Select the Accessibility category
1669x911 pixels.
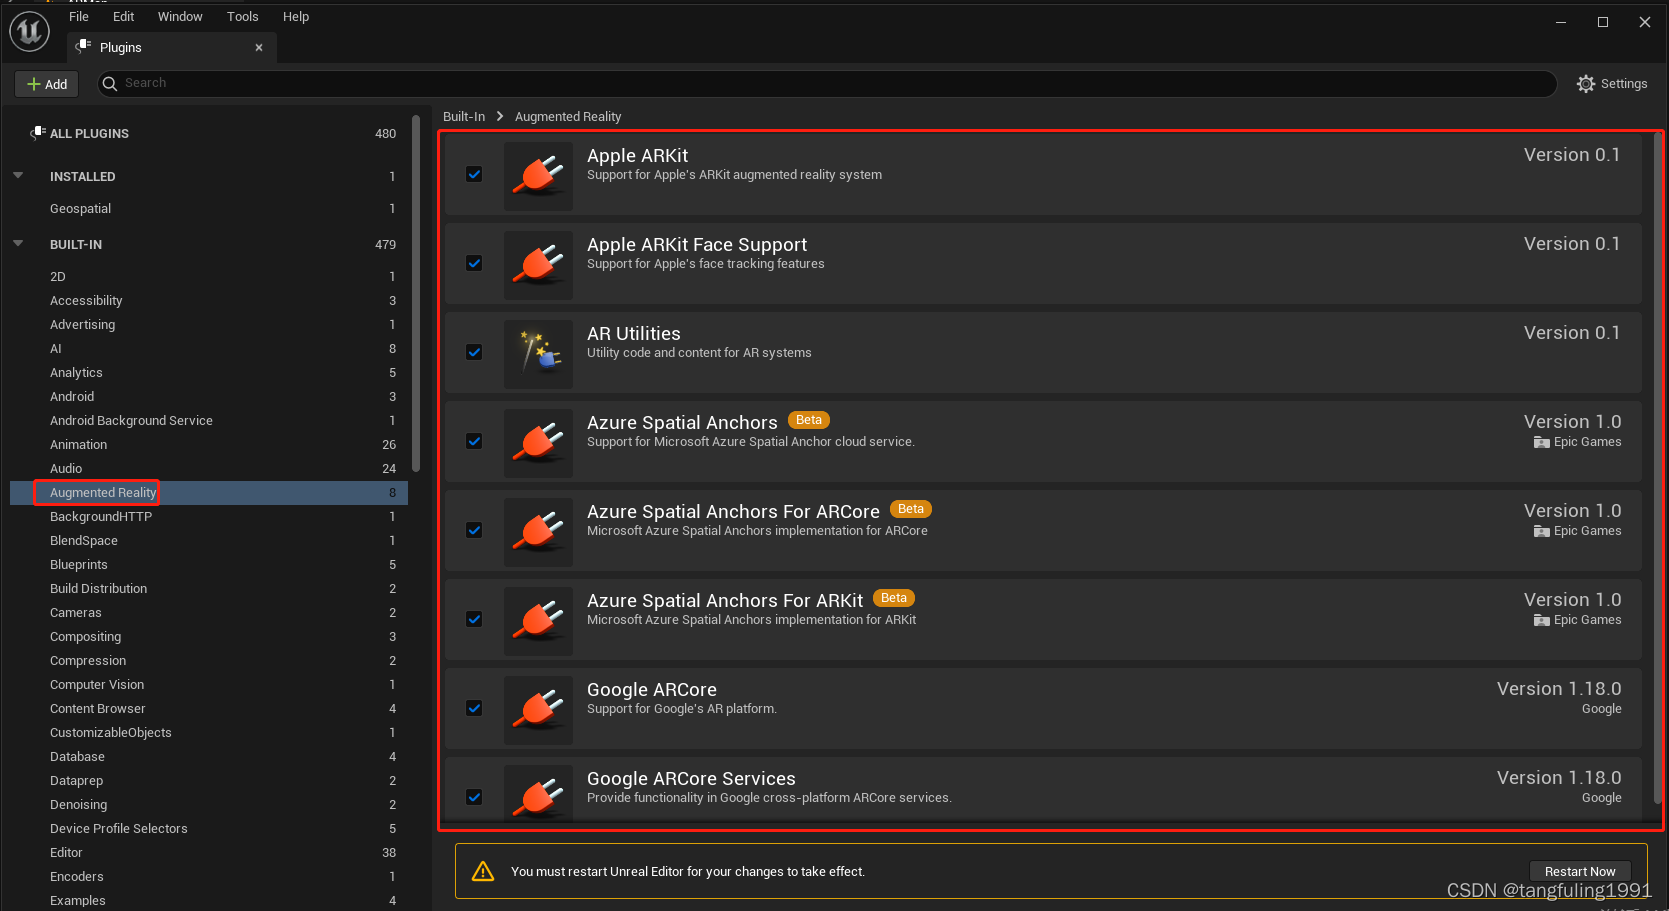pos(209,300)
